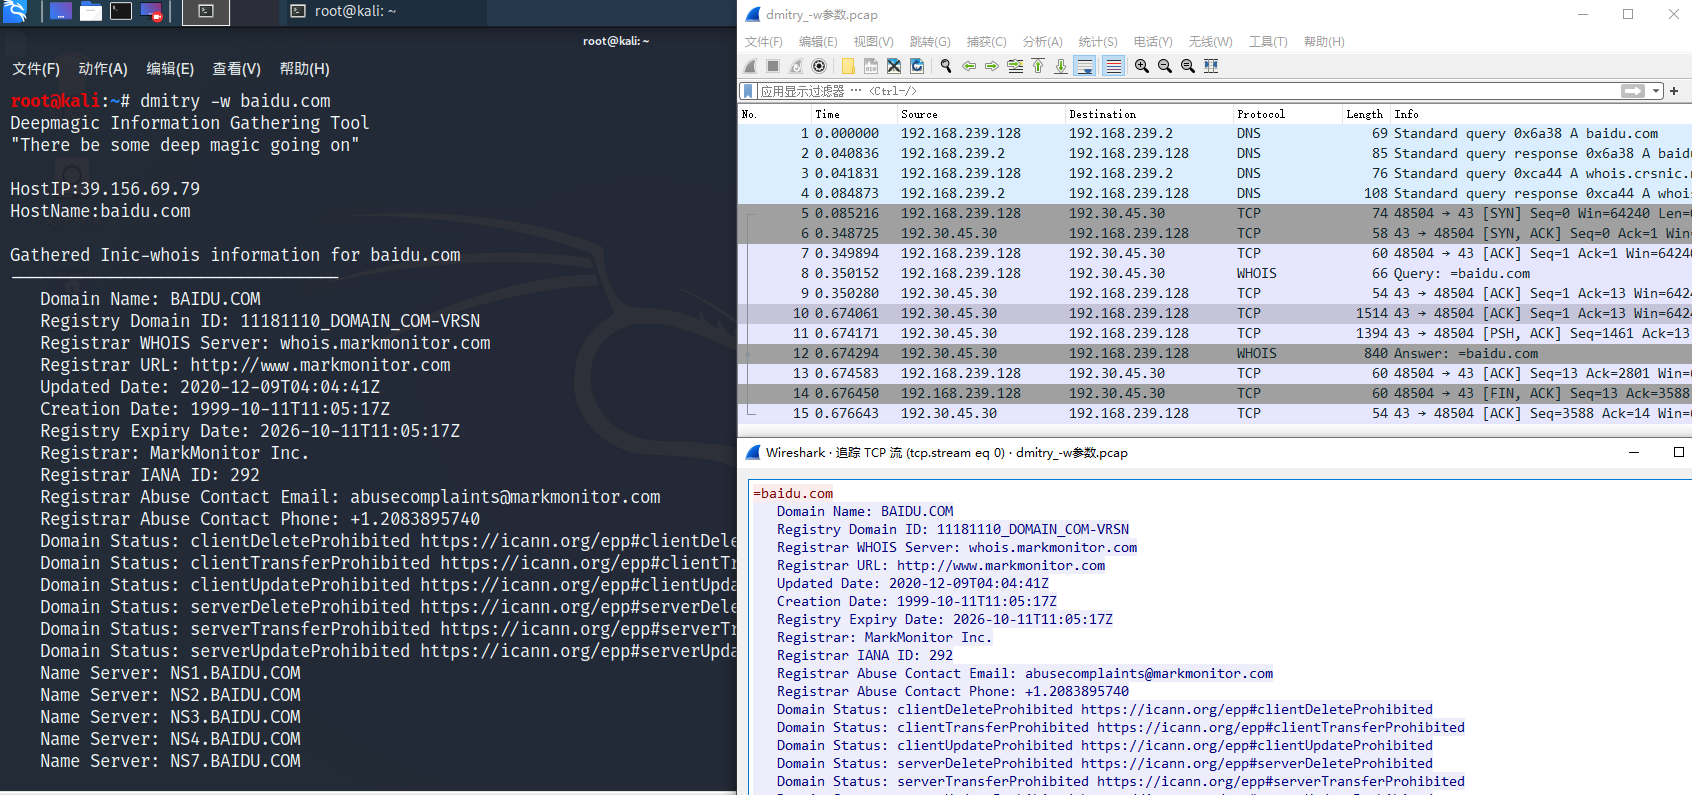Sort by Protocol column header

1286,114
